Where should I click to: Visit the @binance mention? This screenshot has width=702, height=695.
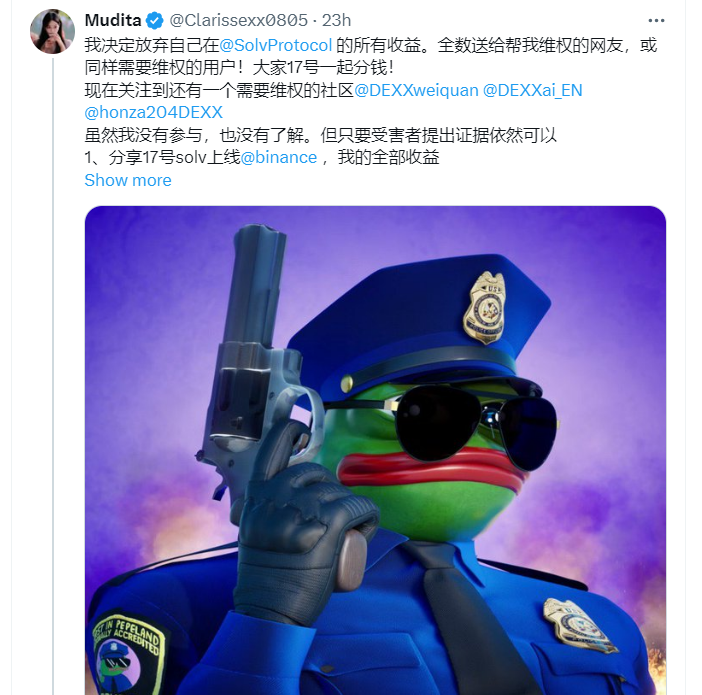(278, 157)
